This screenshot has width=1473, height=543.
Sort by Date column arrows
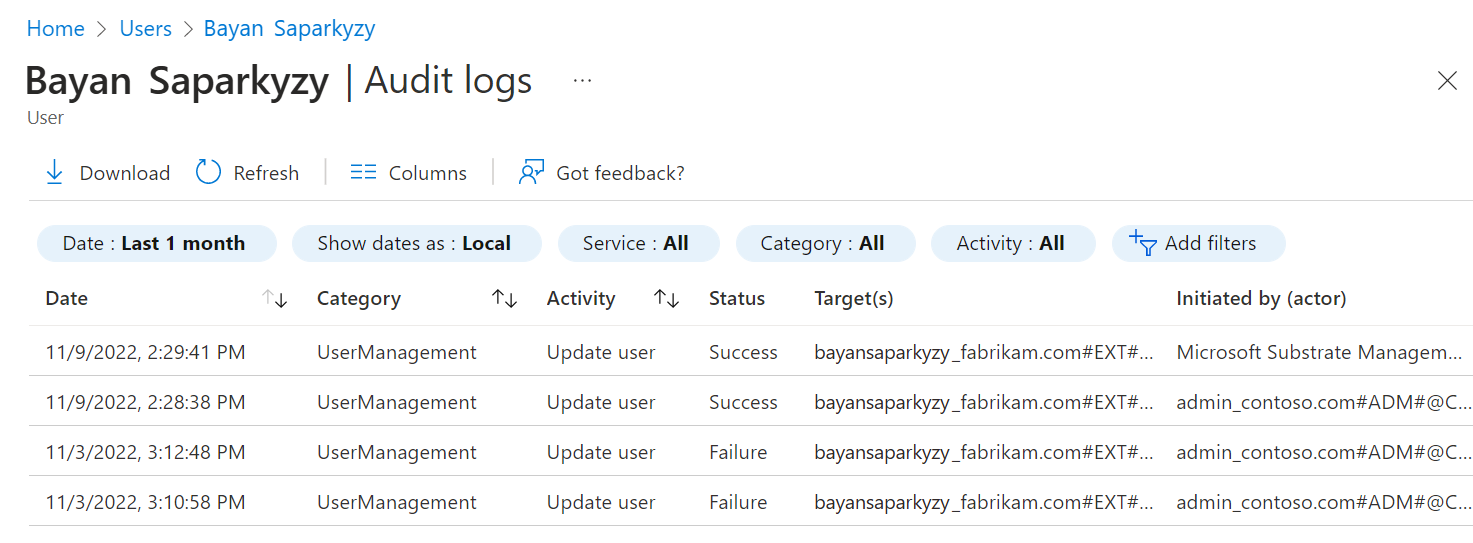(x=274, y=299)
